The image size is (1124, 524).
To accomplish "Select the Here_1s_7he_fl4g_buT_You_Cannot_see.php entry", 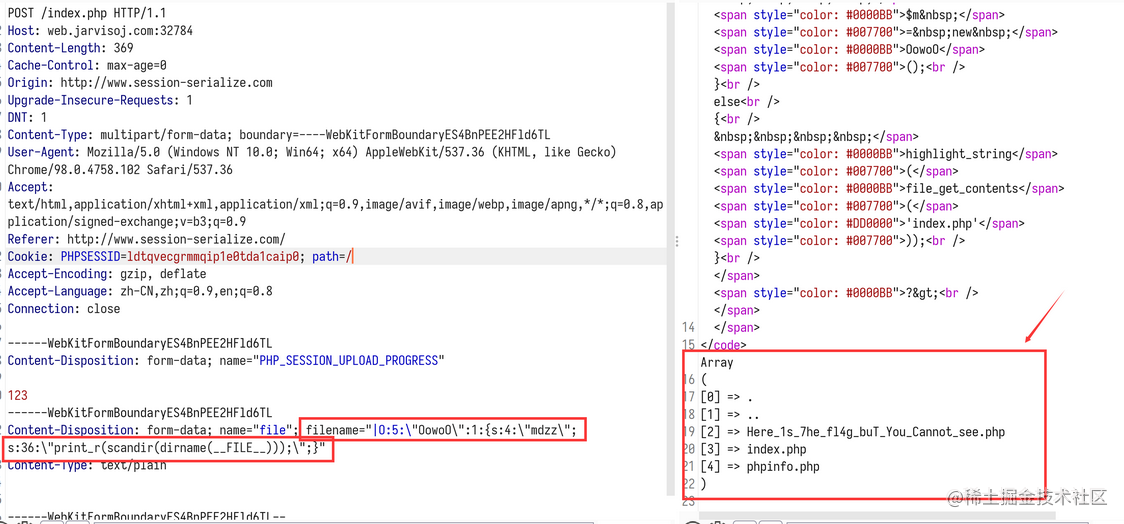I will click(x=852, y=432).
